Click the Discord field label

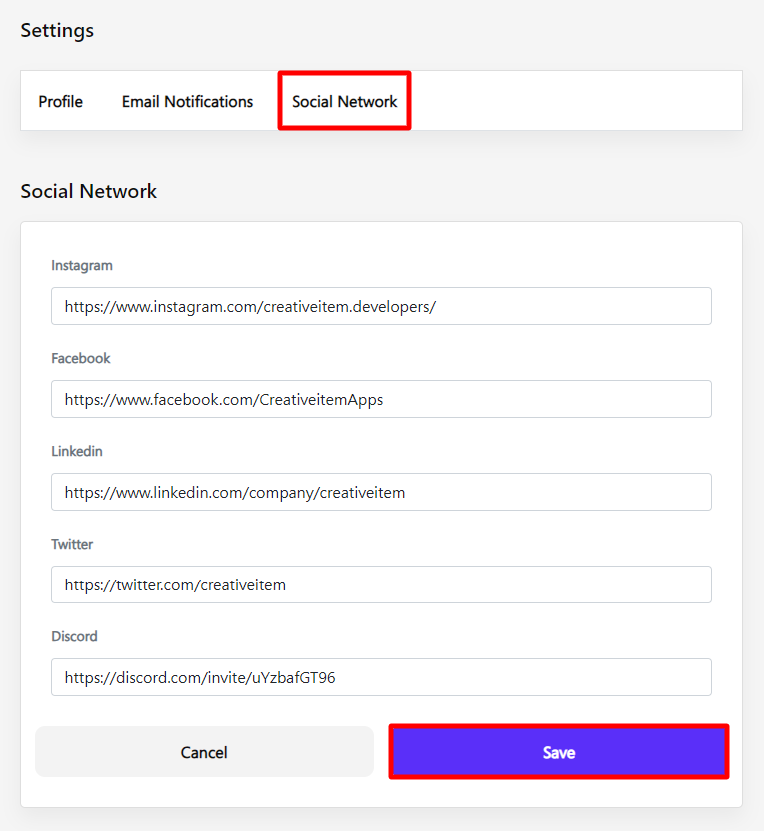pyautogui.click(x=75, y=636)
